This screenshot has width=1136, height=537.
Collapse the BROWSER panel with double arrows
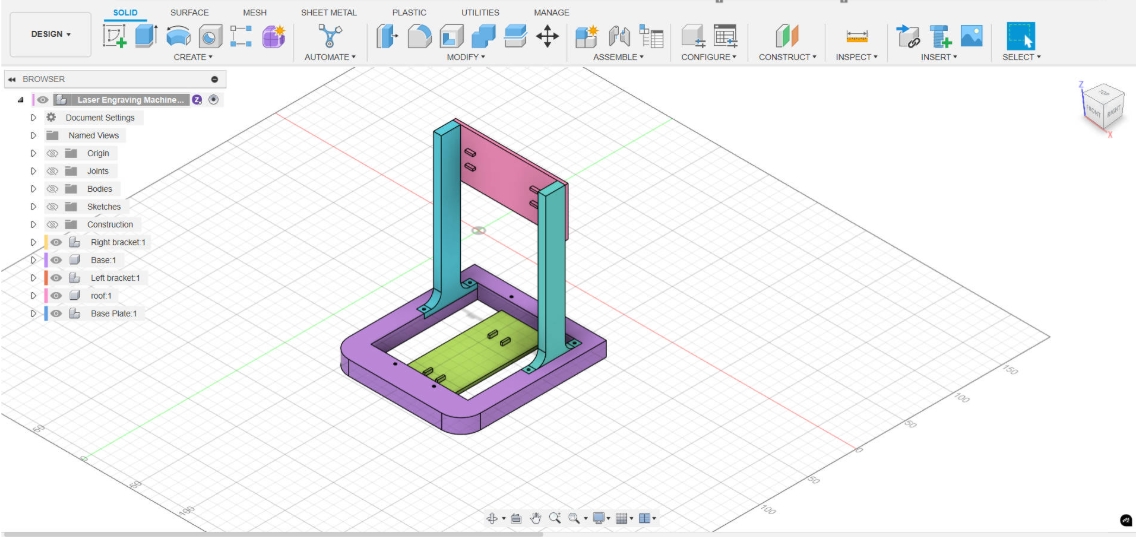[12, 79]
